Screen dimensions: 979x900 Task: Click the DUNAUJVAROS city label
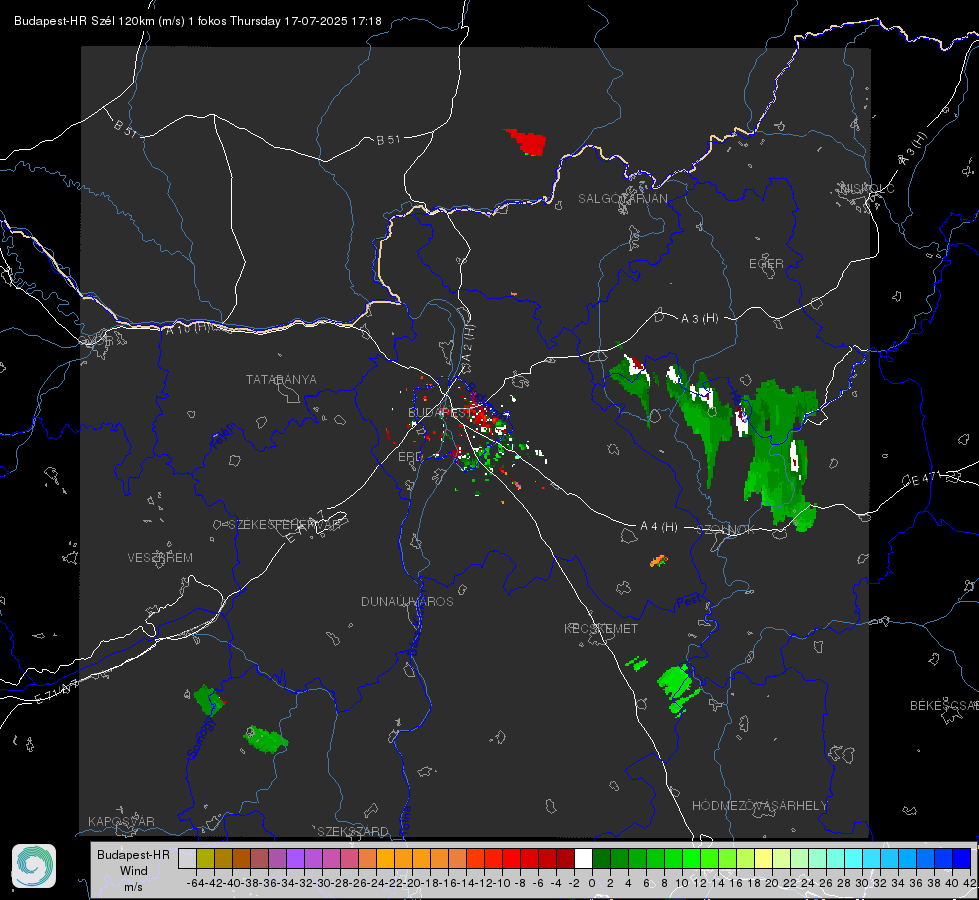coord(407,601)
